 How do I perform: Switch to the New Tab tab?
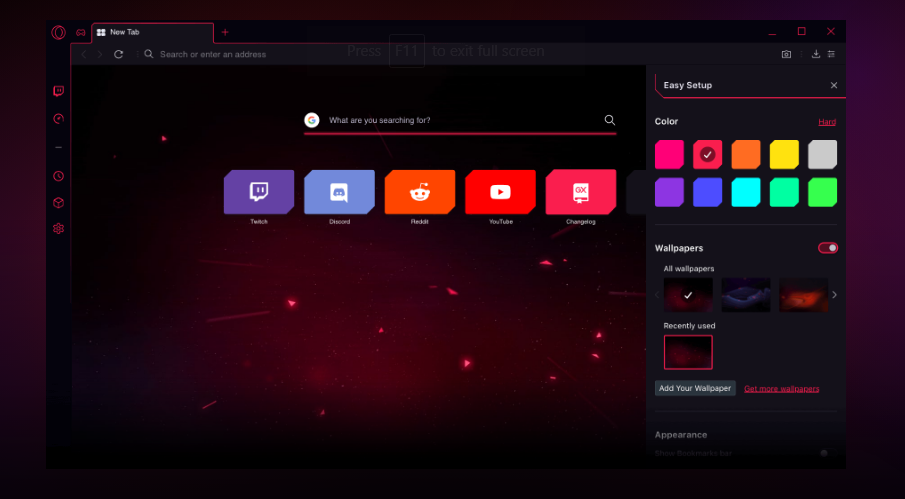click(152, 32)
